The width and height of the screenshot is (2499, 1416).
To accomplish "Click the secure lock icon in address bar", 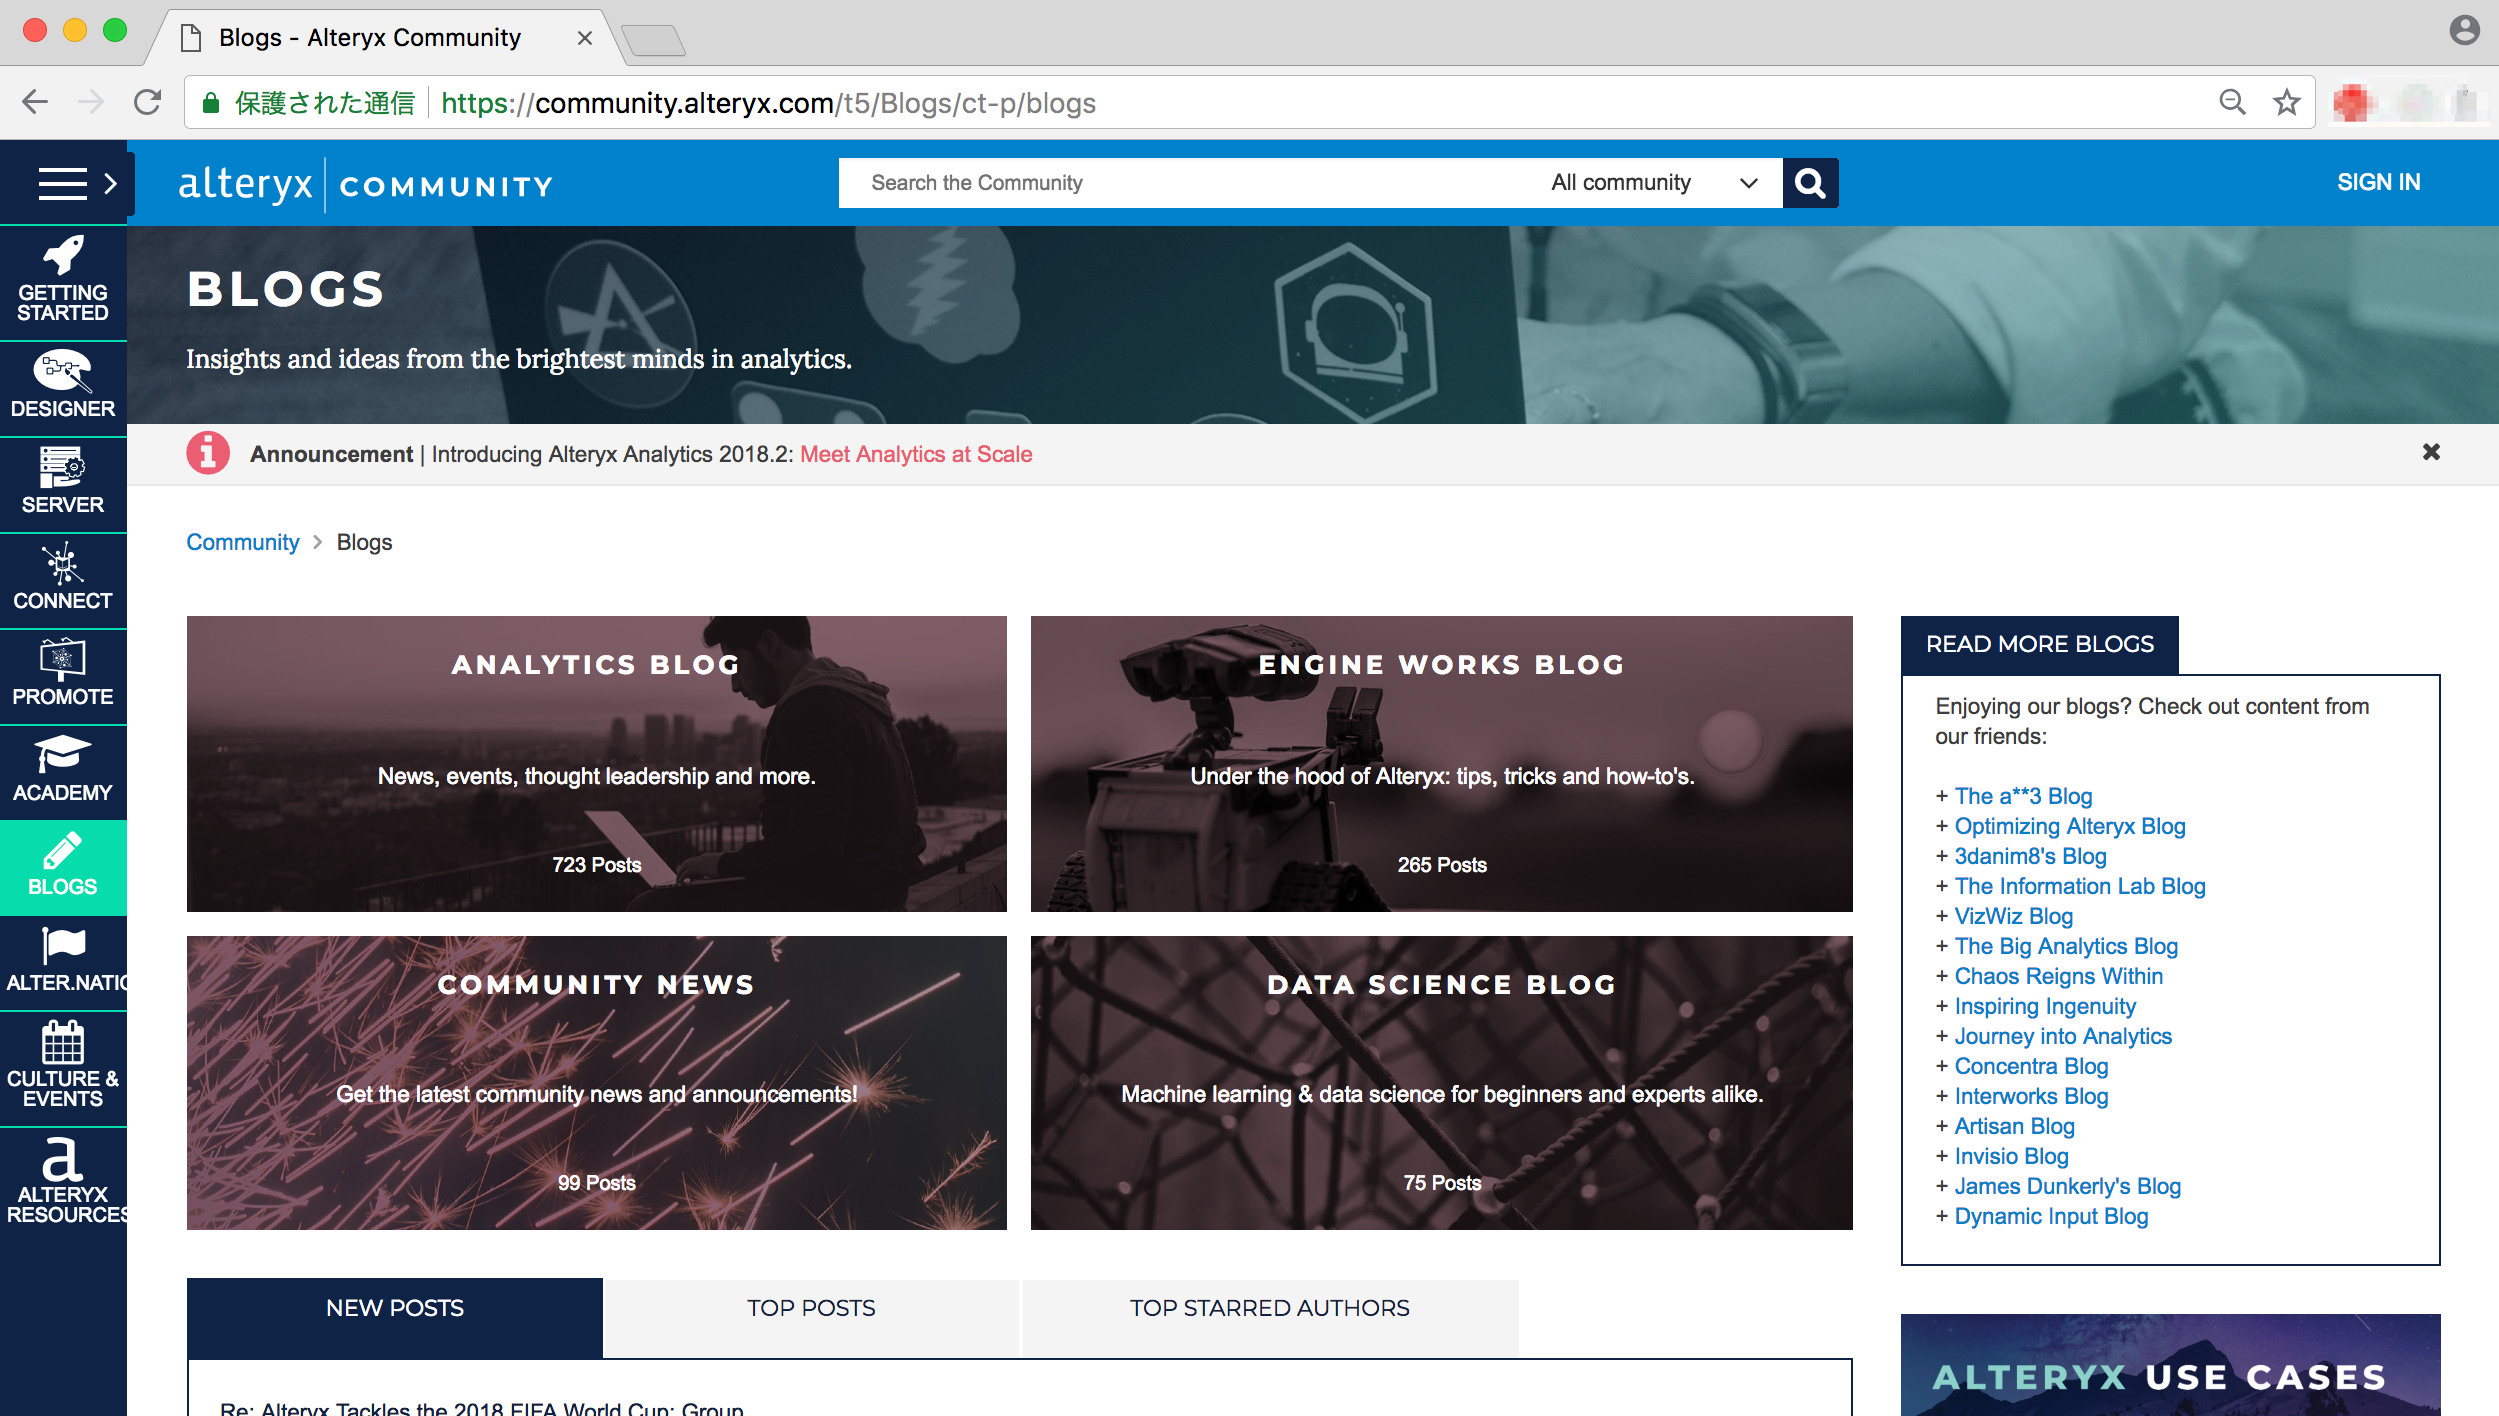I will pyautogui.click(x=211, y=103).
